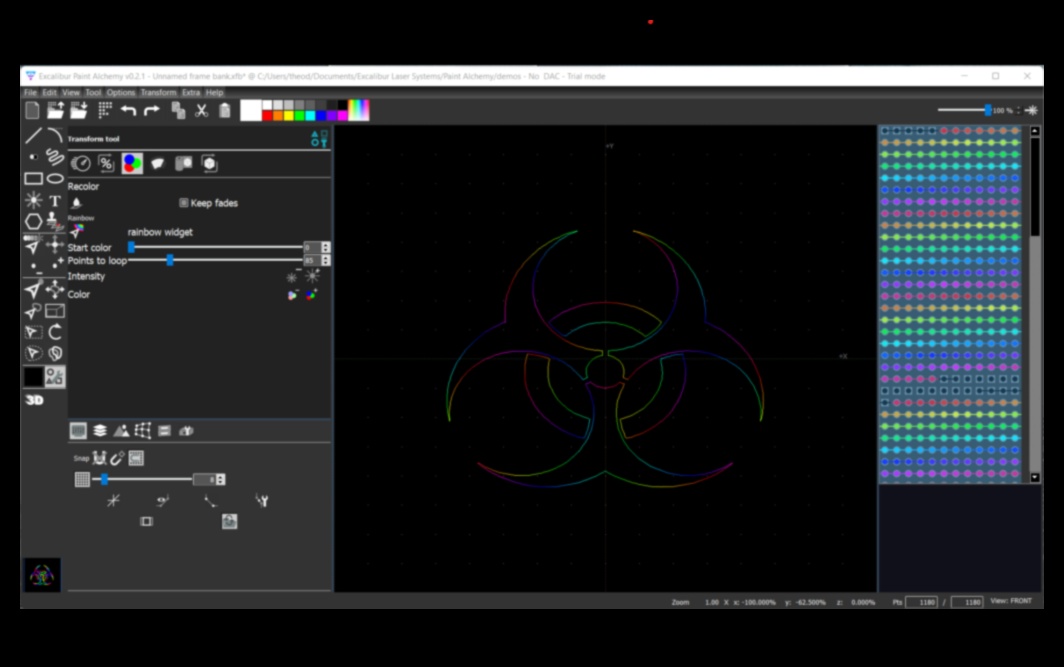Enable the Keep fades checkbox

point(183,203)
